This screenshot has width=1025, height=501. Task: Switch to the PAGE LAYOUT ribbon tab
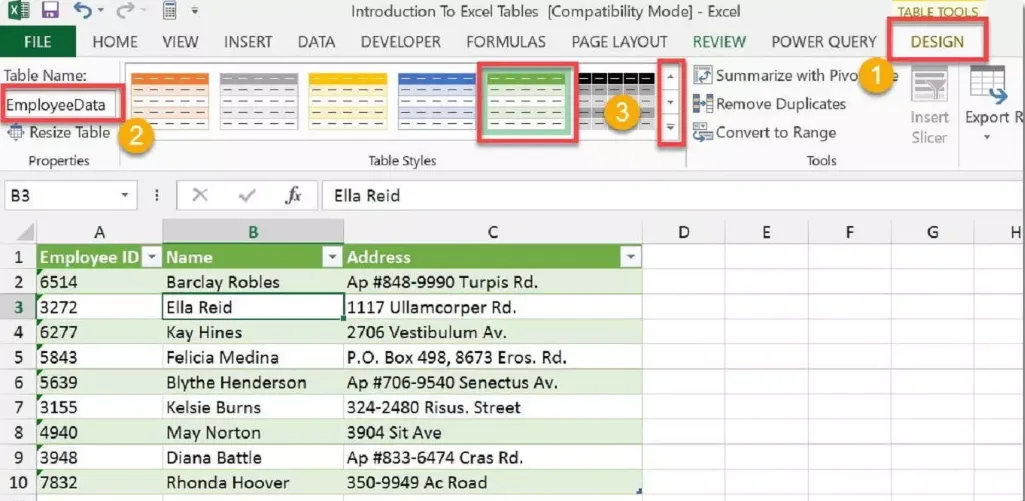coord(619,42)
